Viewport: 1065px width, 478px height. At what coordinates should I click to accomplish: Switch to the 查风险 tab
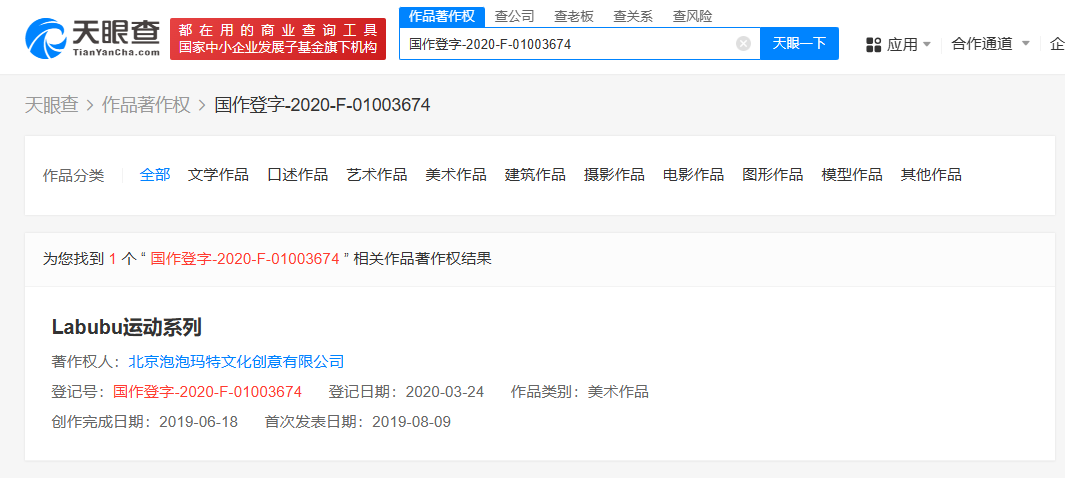(x=692, y=16)
